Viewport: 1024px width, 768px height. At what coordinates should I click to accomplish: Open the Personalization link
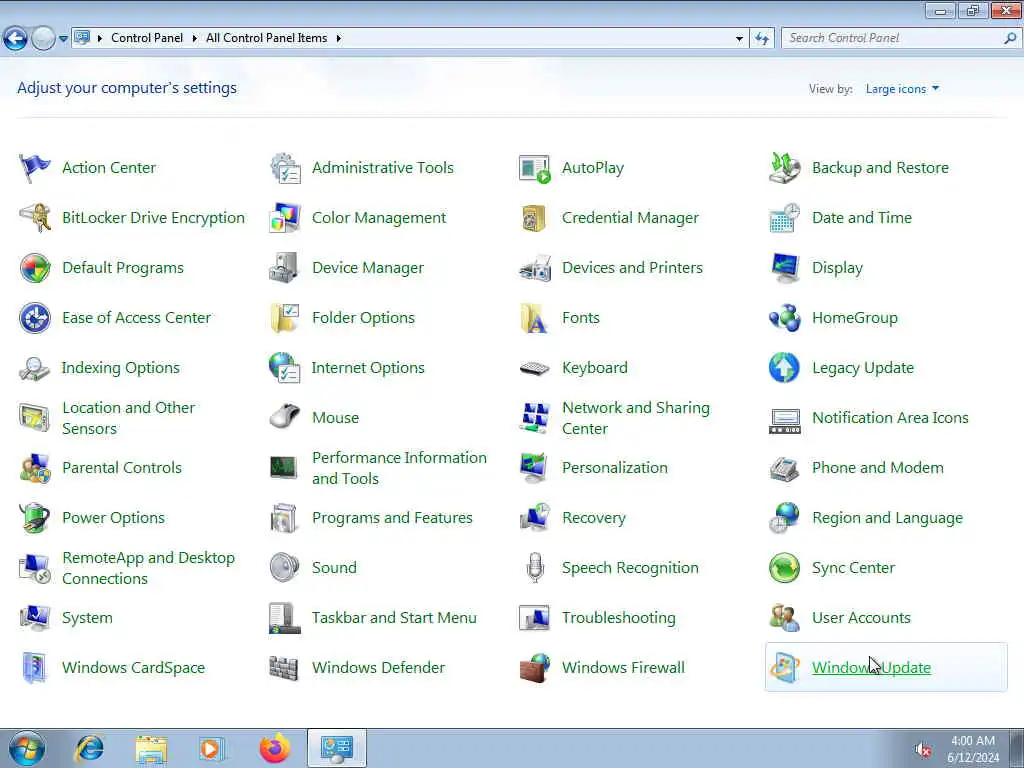(615, 468)
